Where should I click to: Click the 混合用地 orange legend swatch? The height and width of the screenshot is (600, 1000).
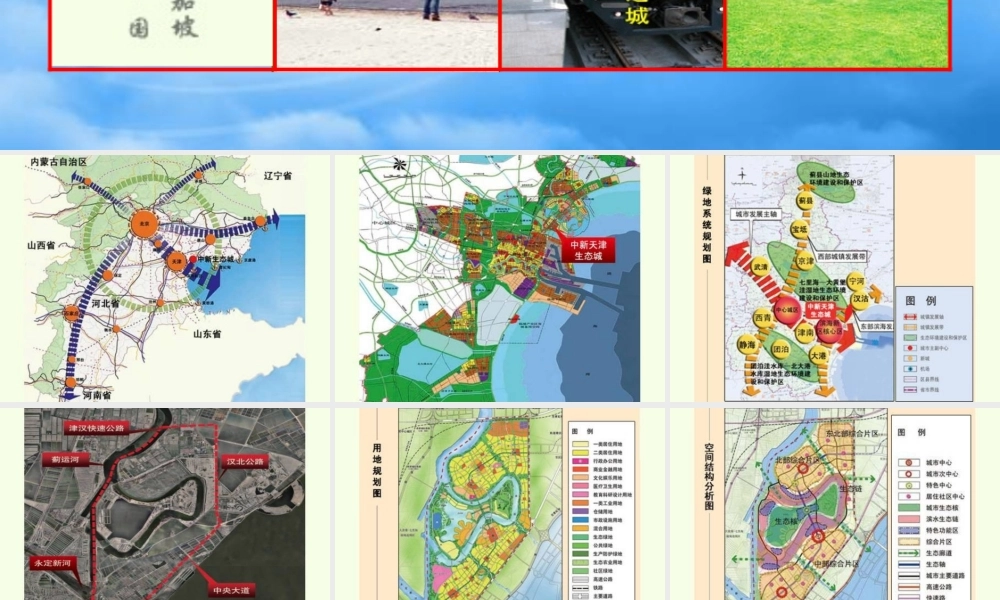pyautogui.click(x=580, y=529)
